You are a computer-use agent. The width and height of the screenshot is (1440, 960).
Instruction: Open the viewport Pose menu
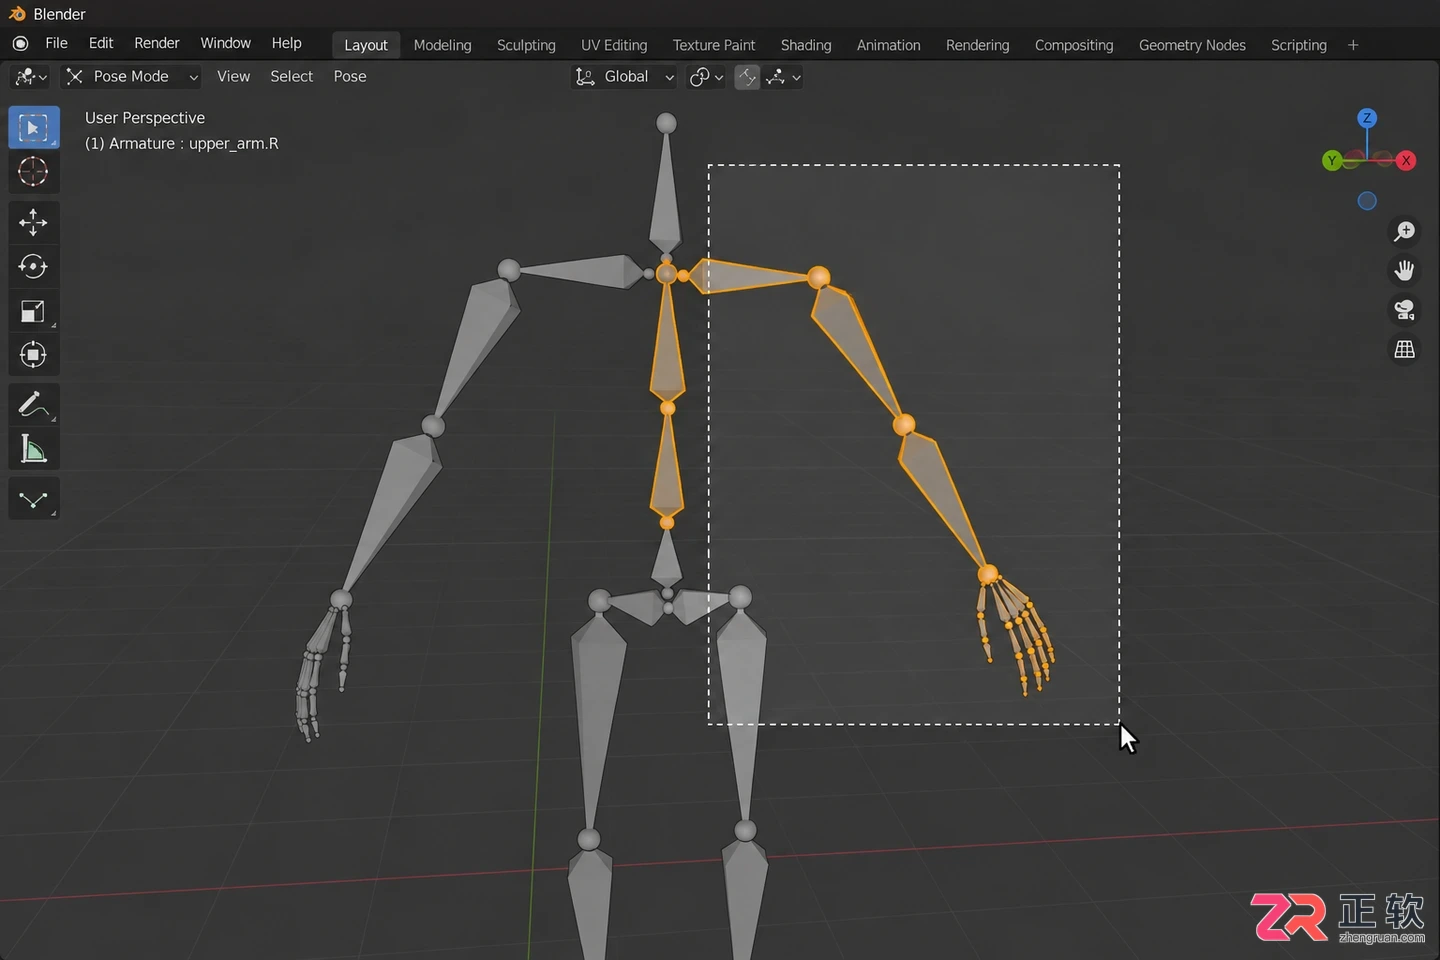click(350, 76)
